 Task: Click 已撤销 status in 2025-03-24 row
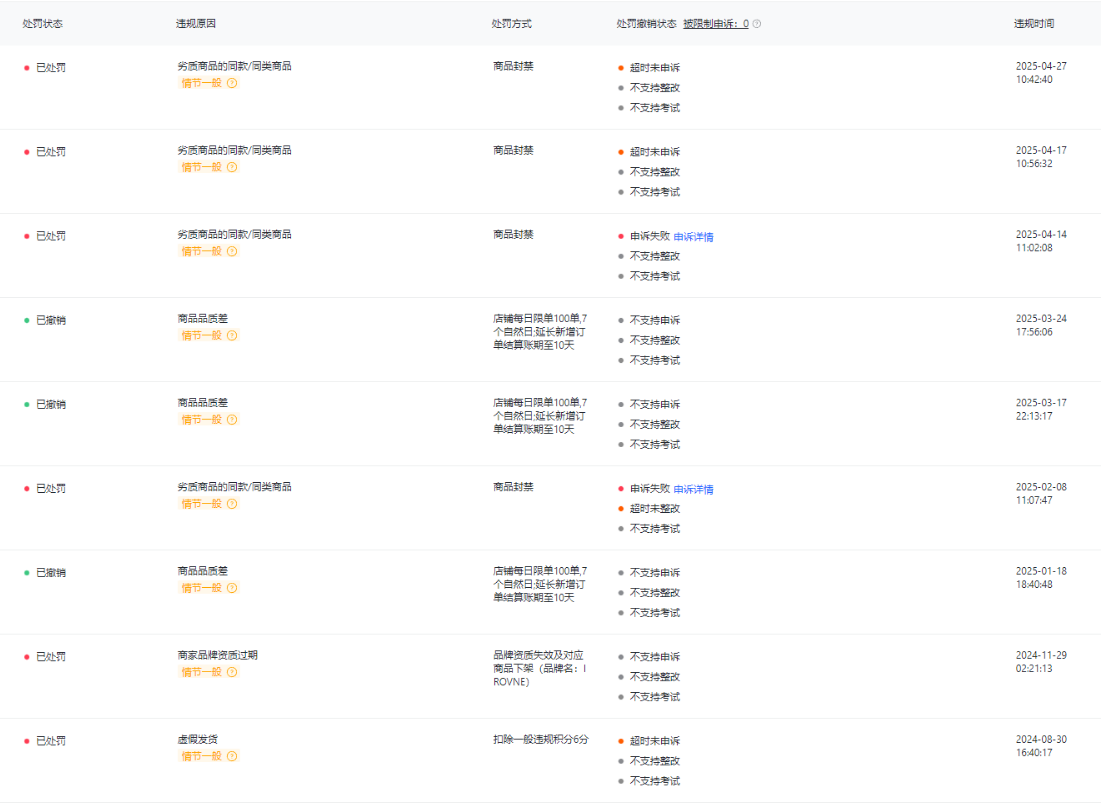coord(50,320)
